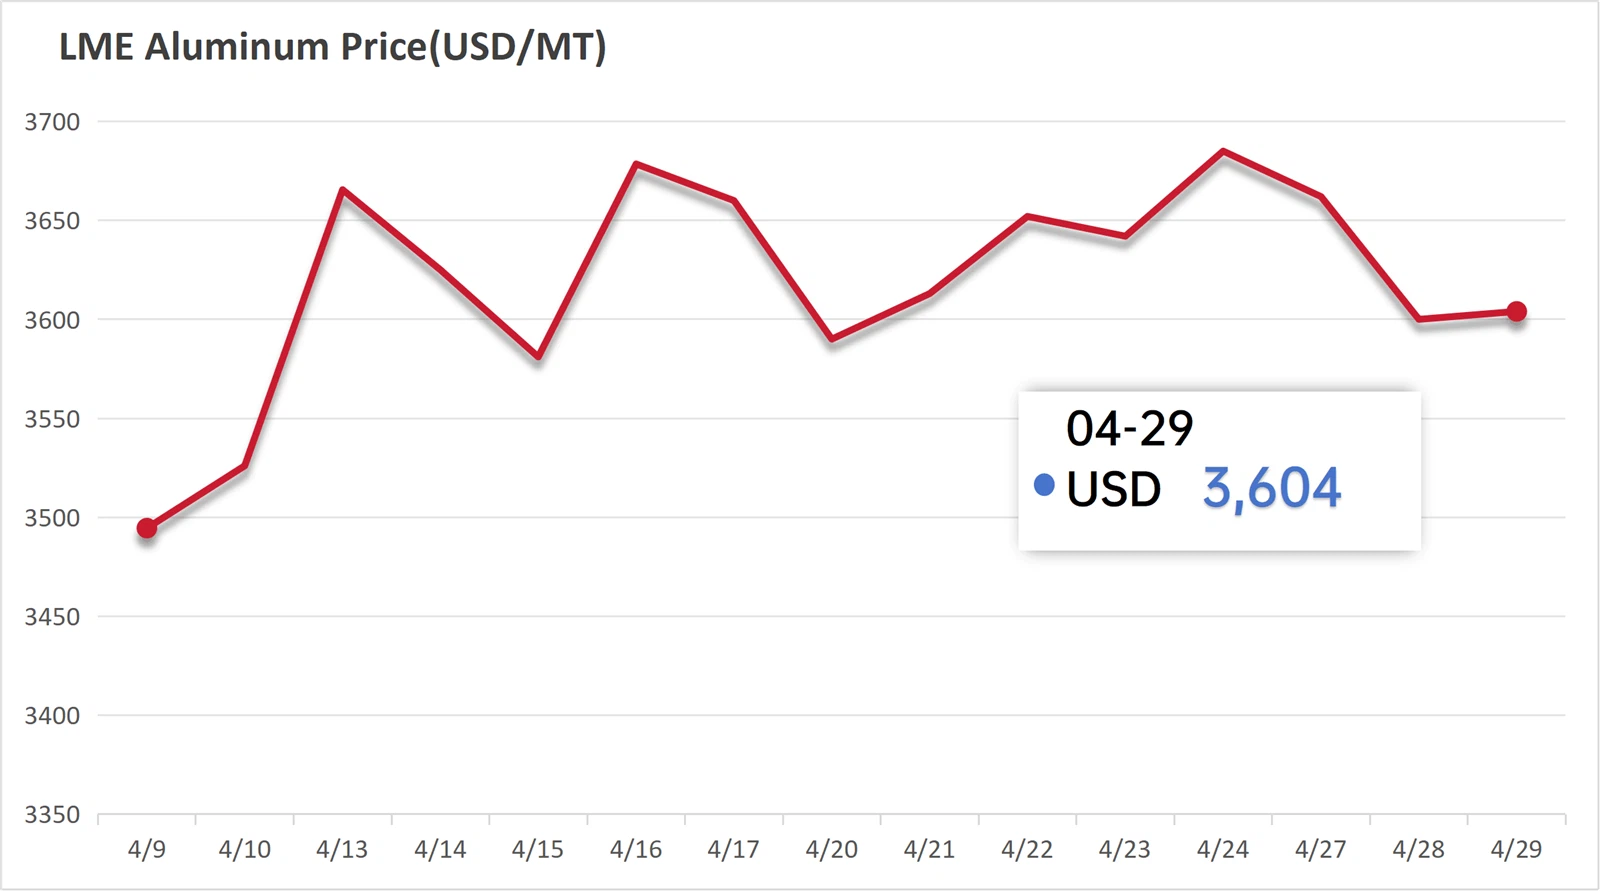Viewport: 1600px width, 891px height.
Task: Click the data point at 4/10
Action: pos(245,465)
